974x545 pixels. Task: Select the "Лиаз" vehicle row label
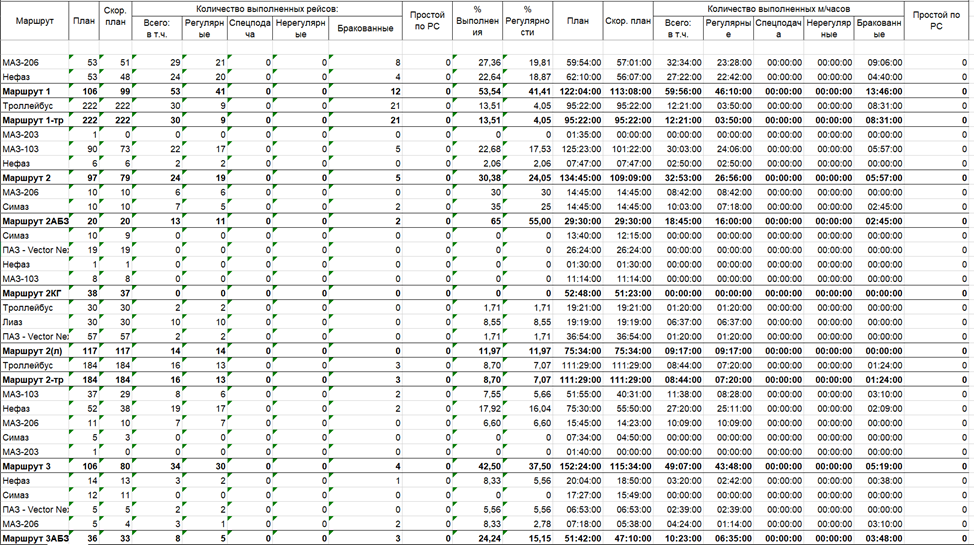[13, 323]
